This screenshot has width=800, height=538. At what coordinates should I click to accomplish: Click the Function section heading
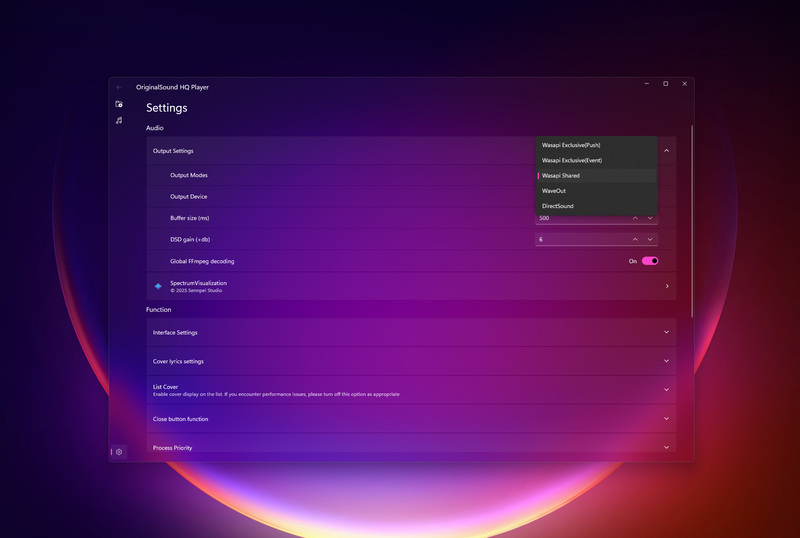click(159, 310)
